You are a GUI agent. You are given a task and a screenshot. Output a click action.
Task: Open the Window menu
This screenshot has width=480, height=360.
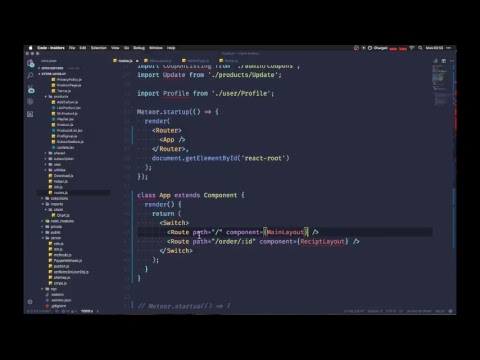[x=156, y=48]
